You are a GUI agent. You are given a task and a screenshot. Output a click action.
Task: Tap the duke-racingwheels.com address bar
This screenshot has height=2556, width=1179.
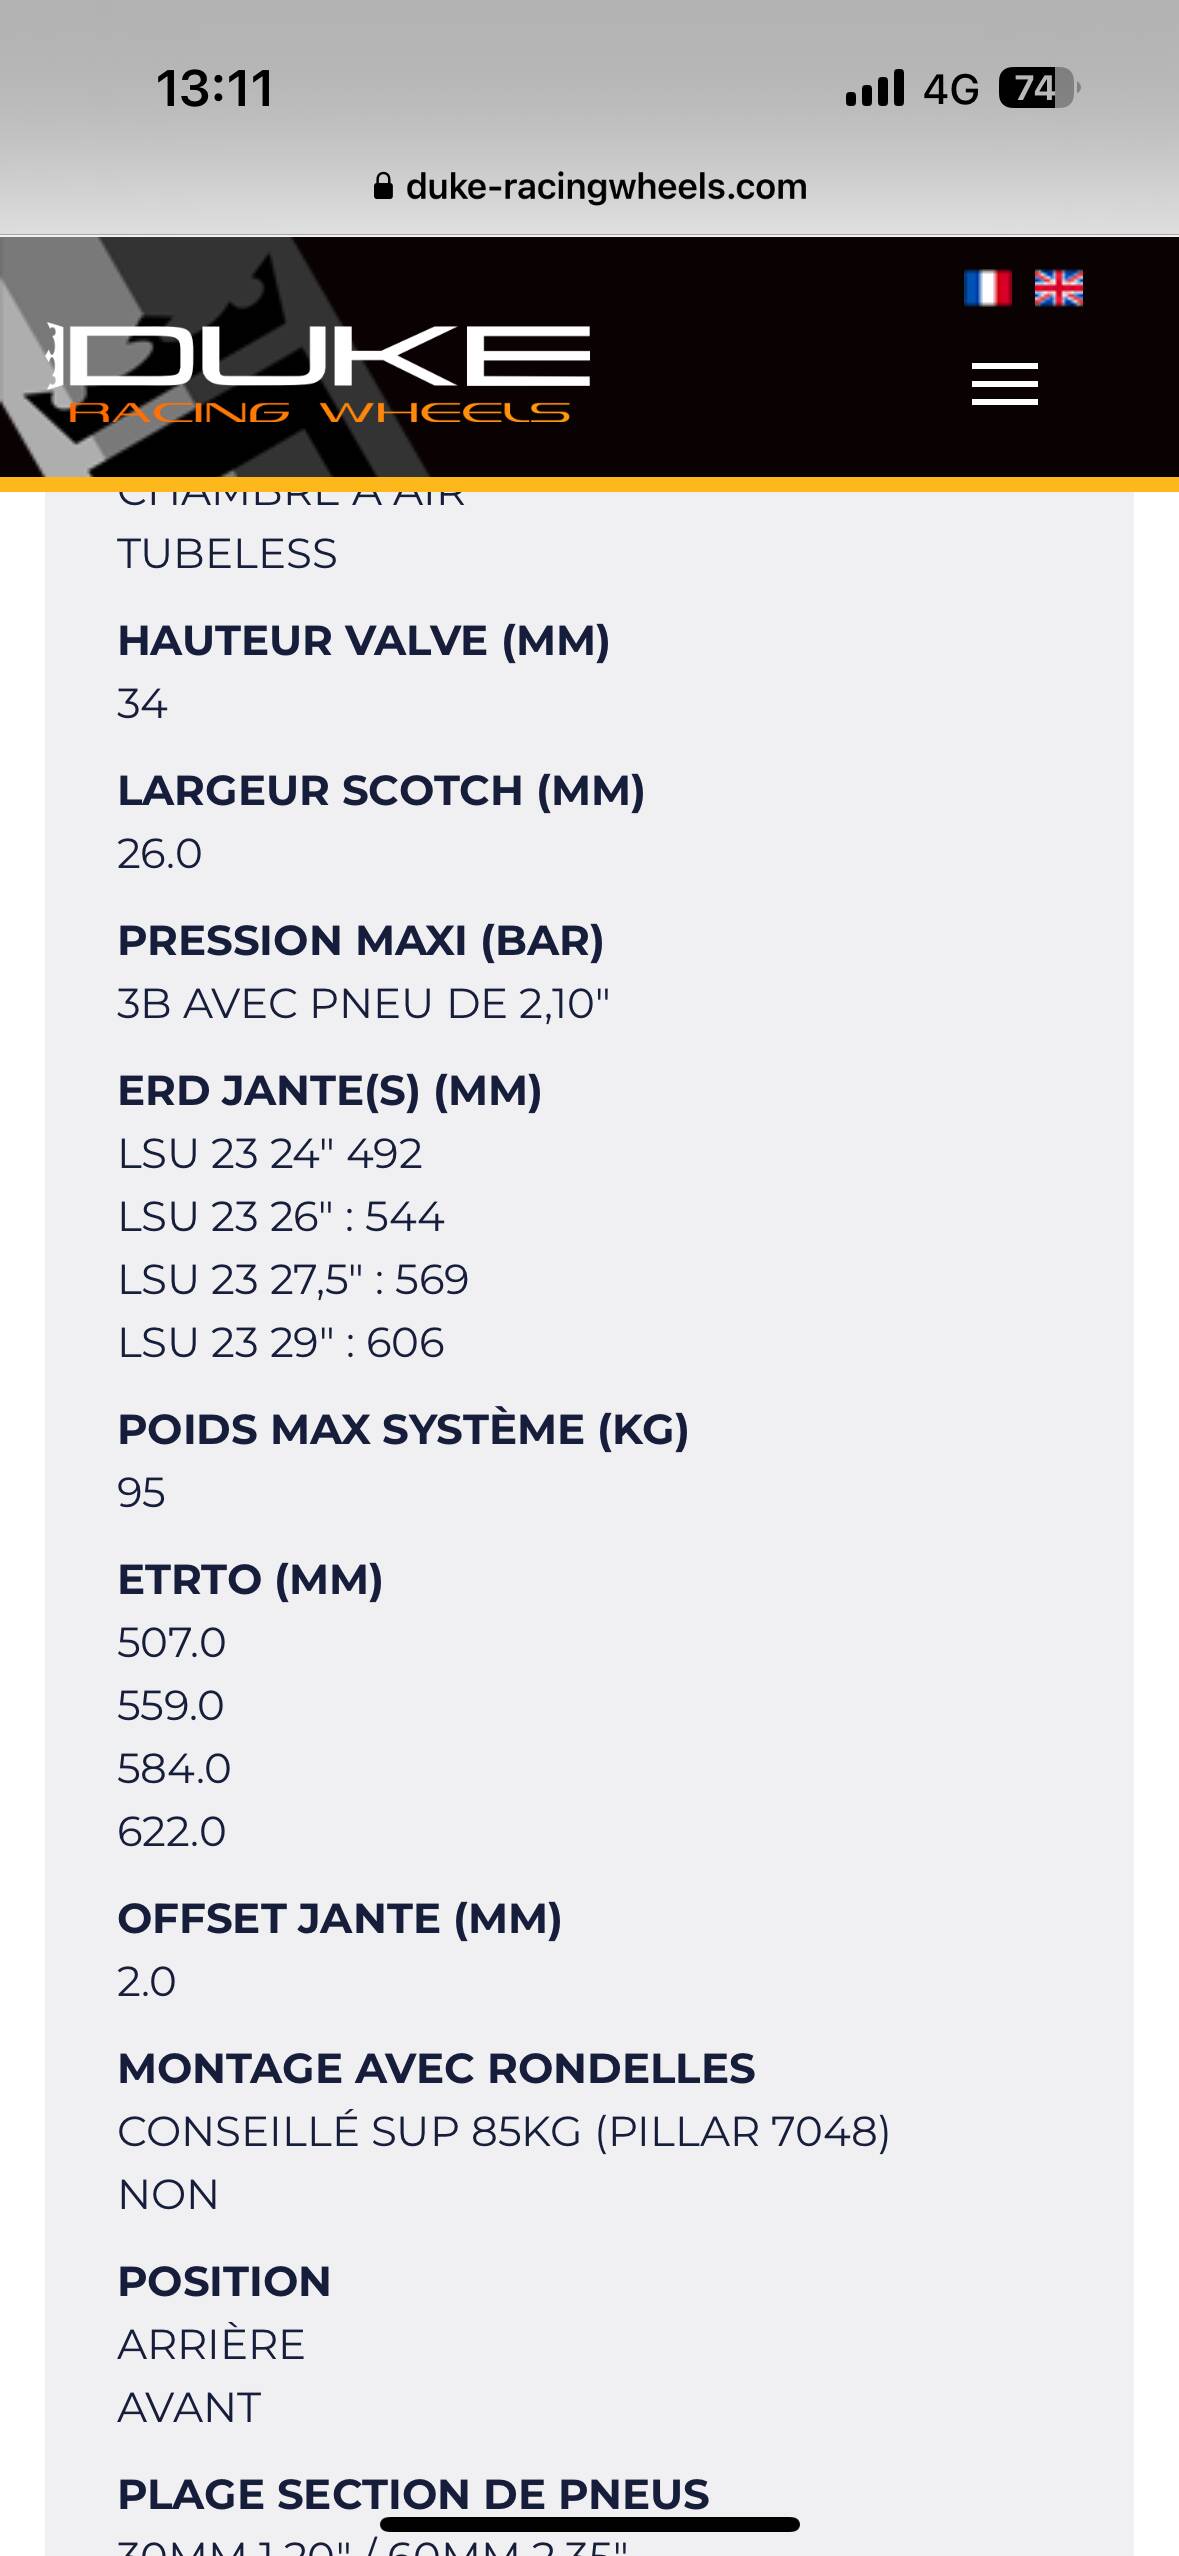pos(590,187)
